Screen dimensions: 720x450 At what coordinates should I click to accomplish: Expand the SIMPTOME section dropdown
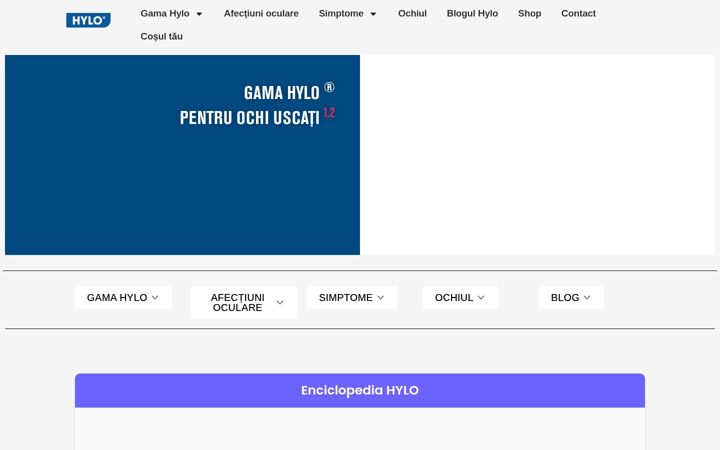(x=352, y=298)
